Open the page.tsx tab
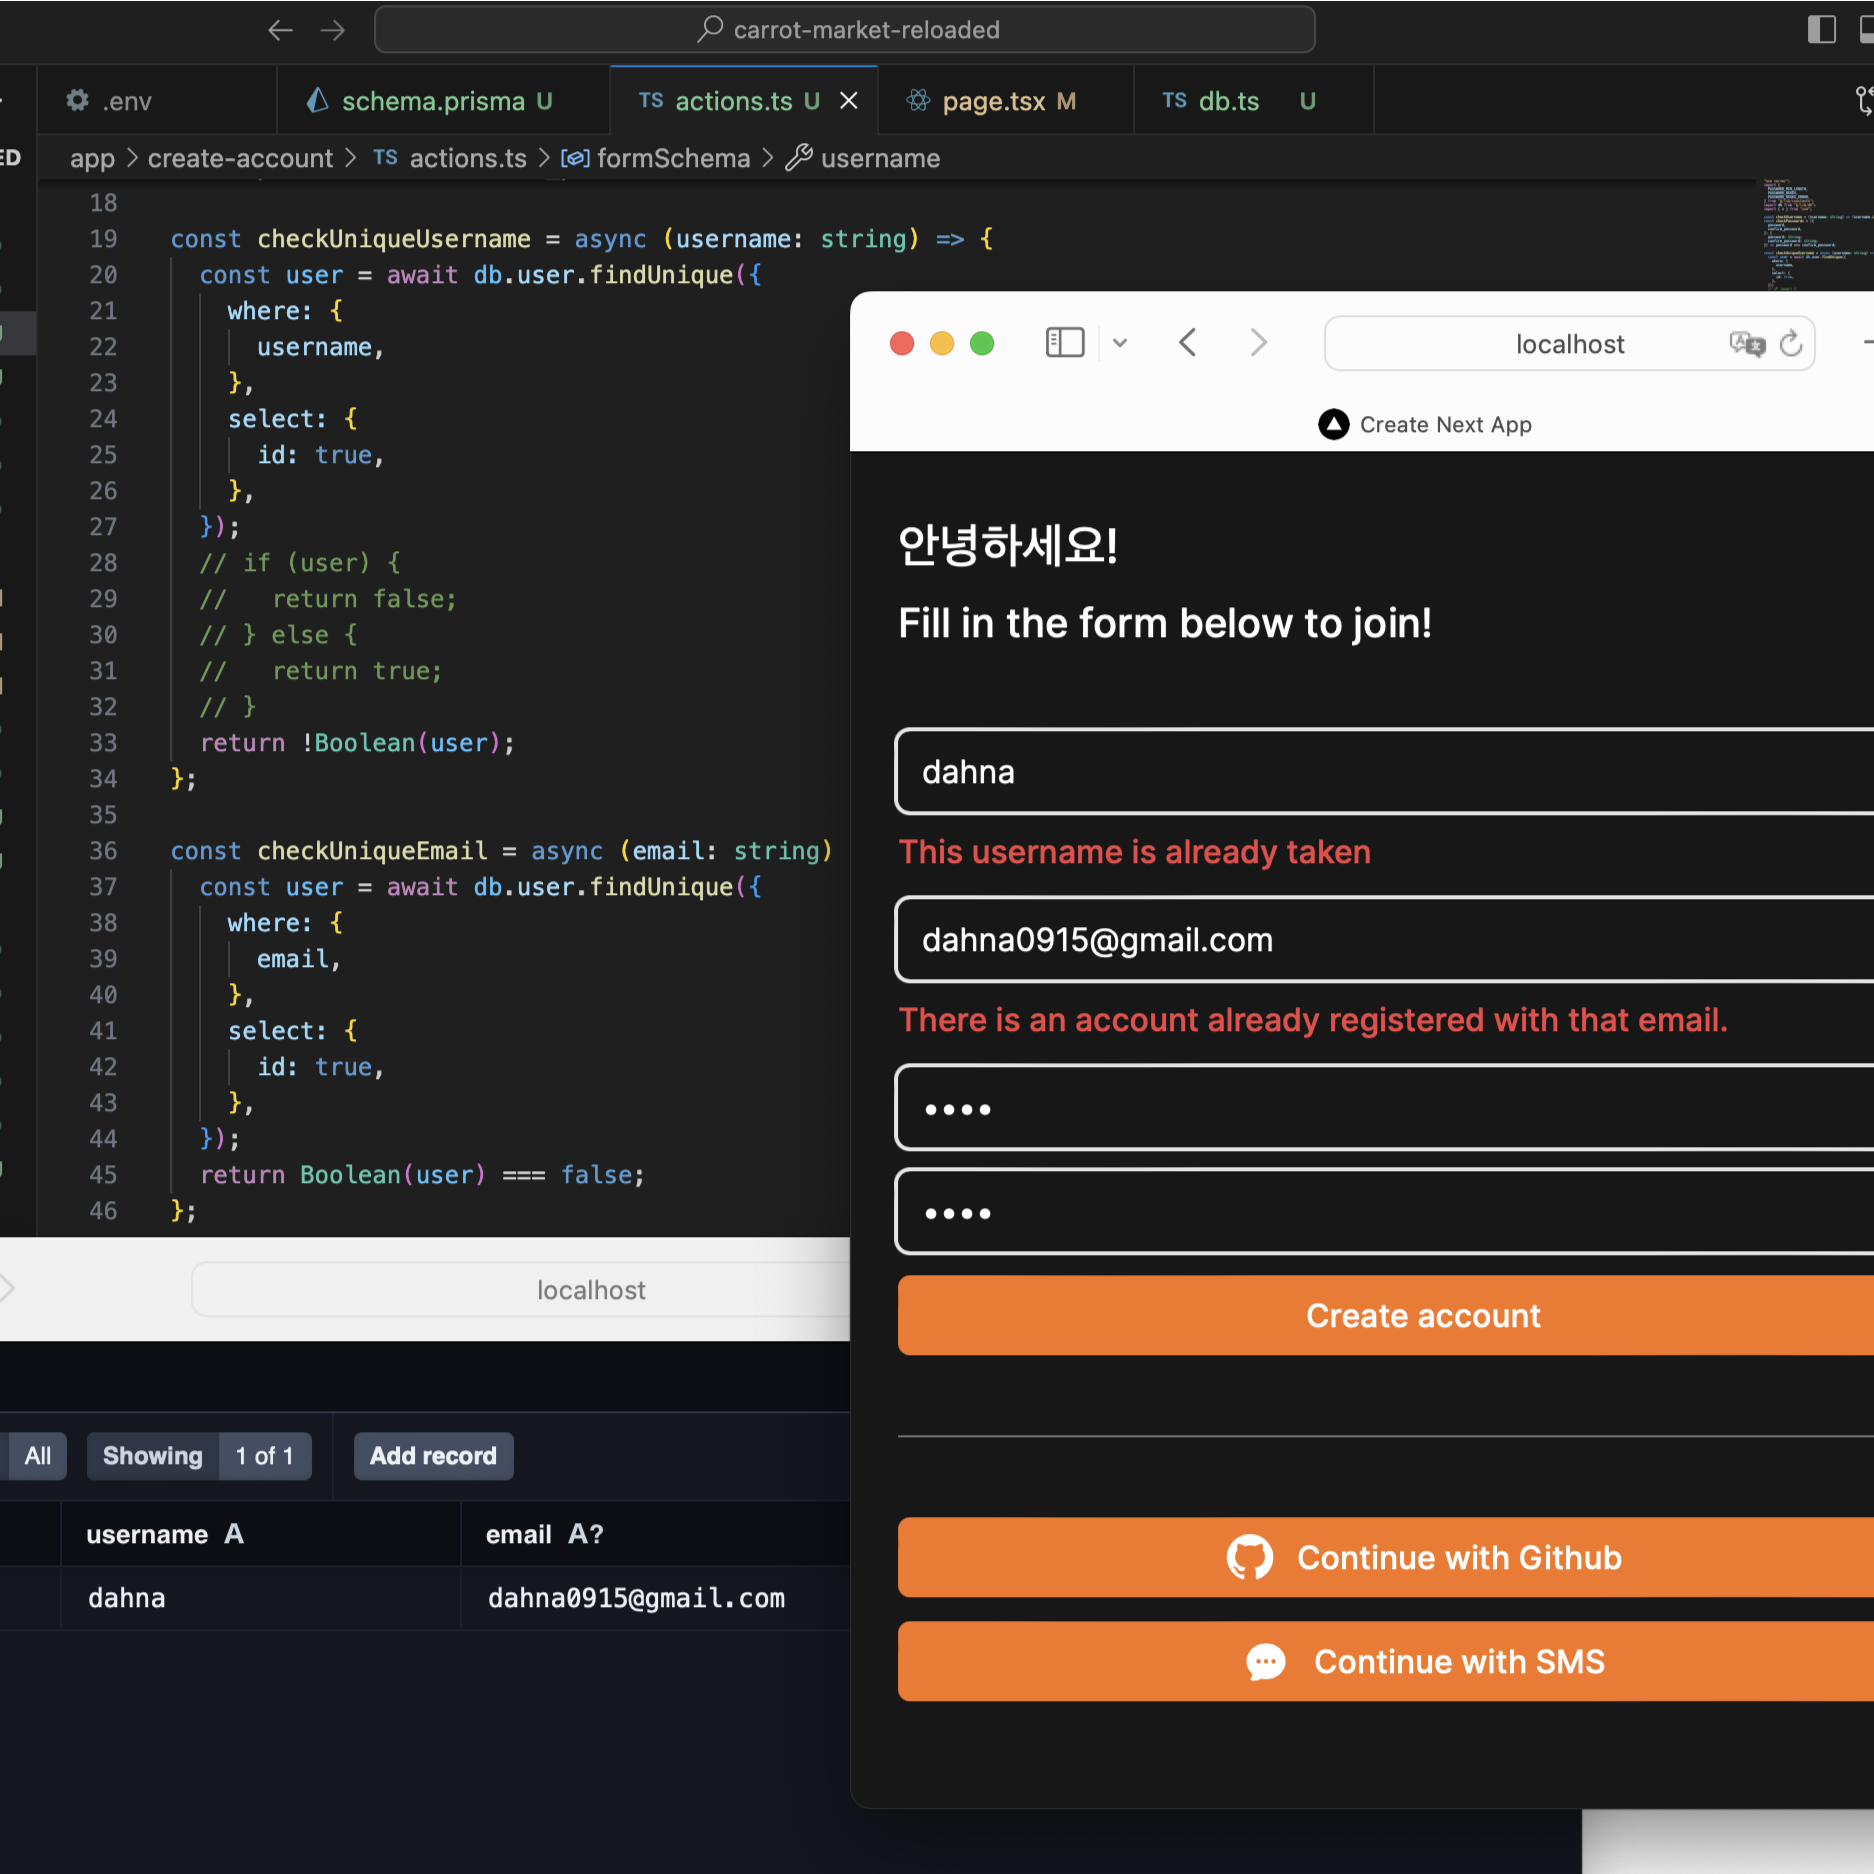Viewport: 1874px width, 1874px height. point(1006,101)
